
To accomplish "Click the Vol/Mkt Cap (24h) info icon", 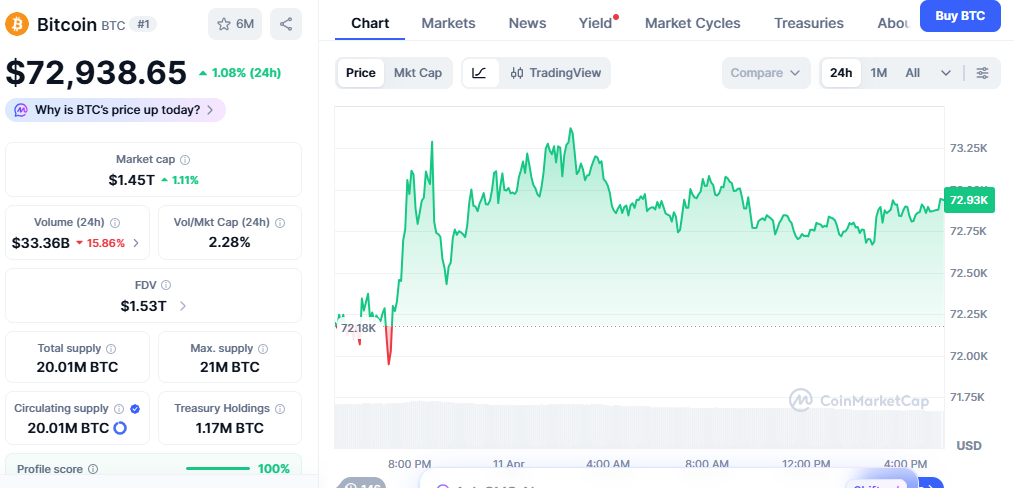I will click(x=280, y=223).
